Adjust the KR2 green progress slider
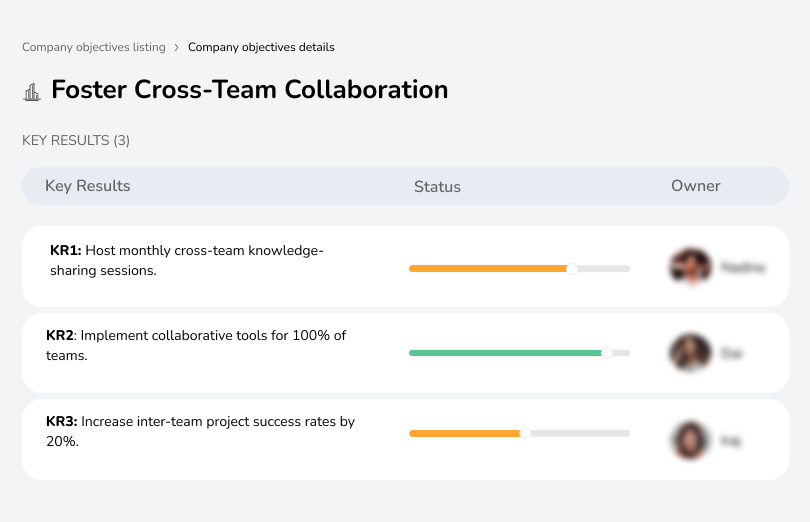 (519, 353)
